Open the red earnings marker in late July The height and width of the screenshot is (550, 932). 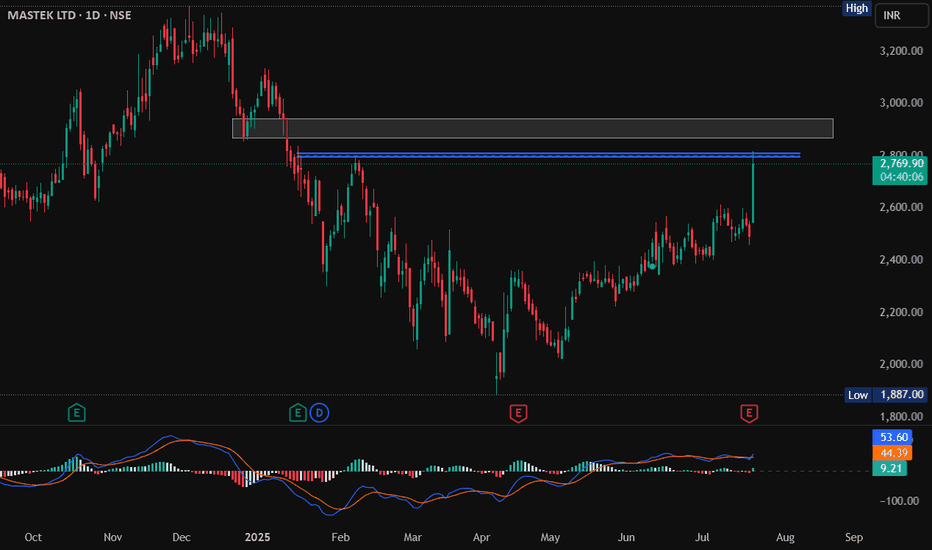(749, 413)
